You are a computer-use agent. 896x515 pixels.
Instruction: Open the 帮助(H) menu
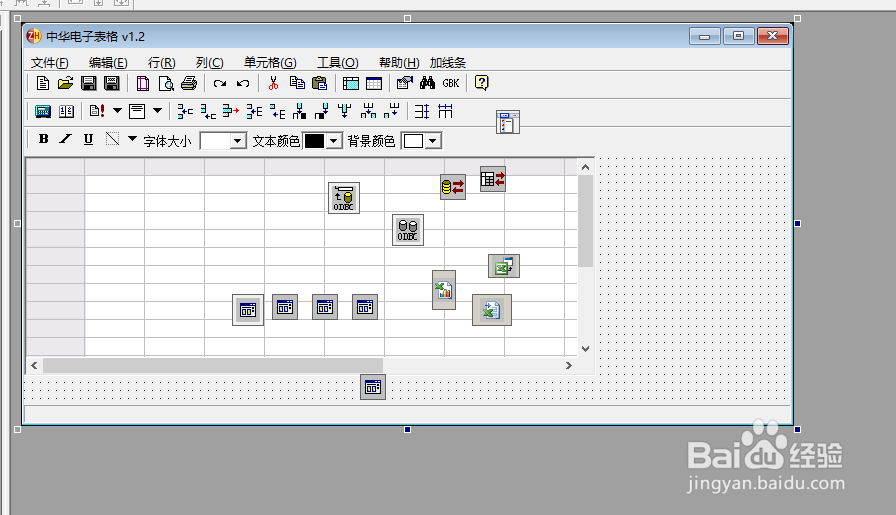point(399,63)
